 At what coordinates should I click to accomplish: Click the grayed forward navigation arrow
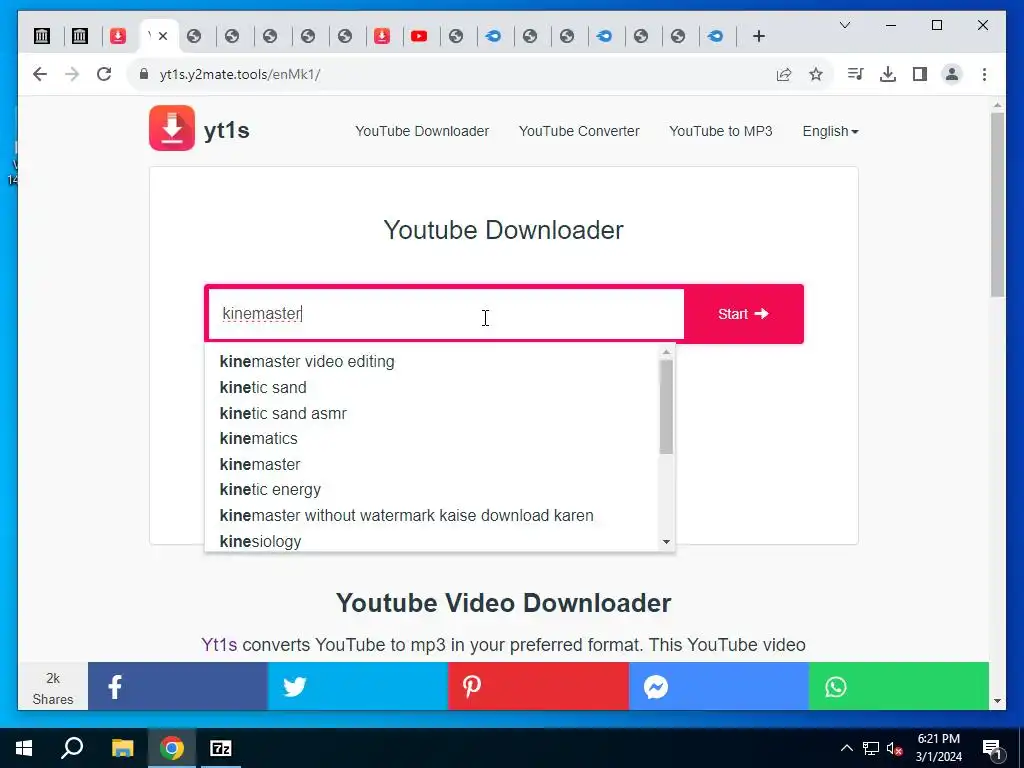pos(72,74)
